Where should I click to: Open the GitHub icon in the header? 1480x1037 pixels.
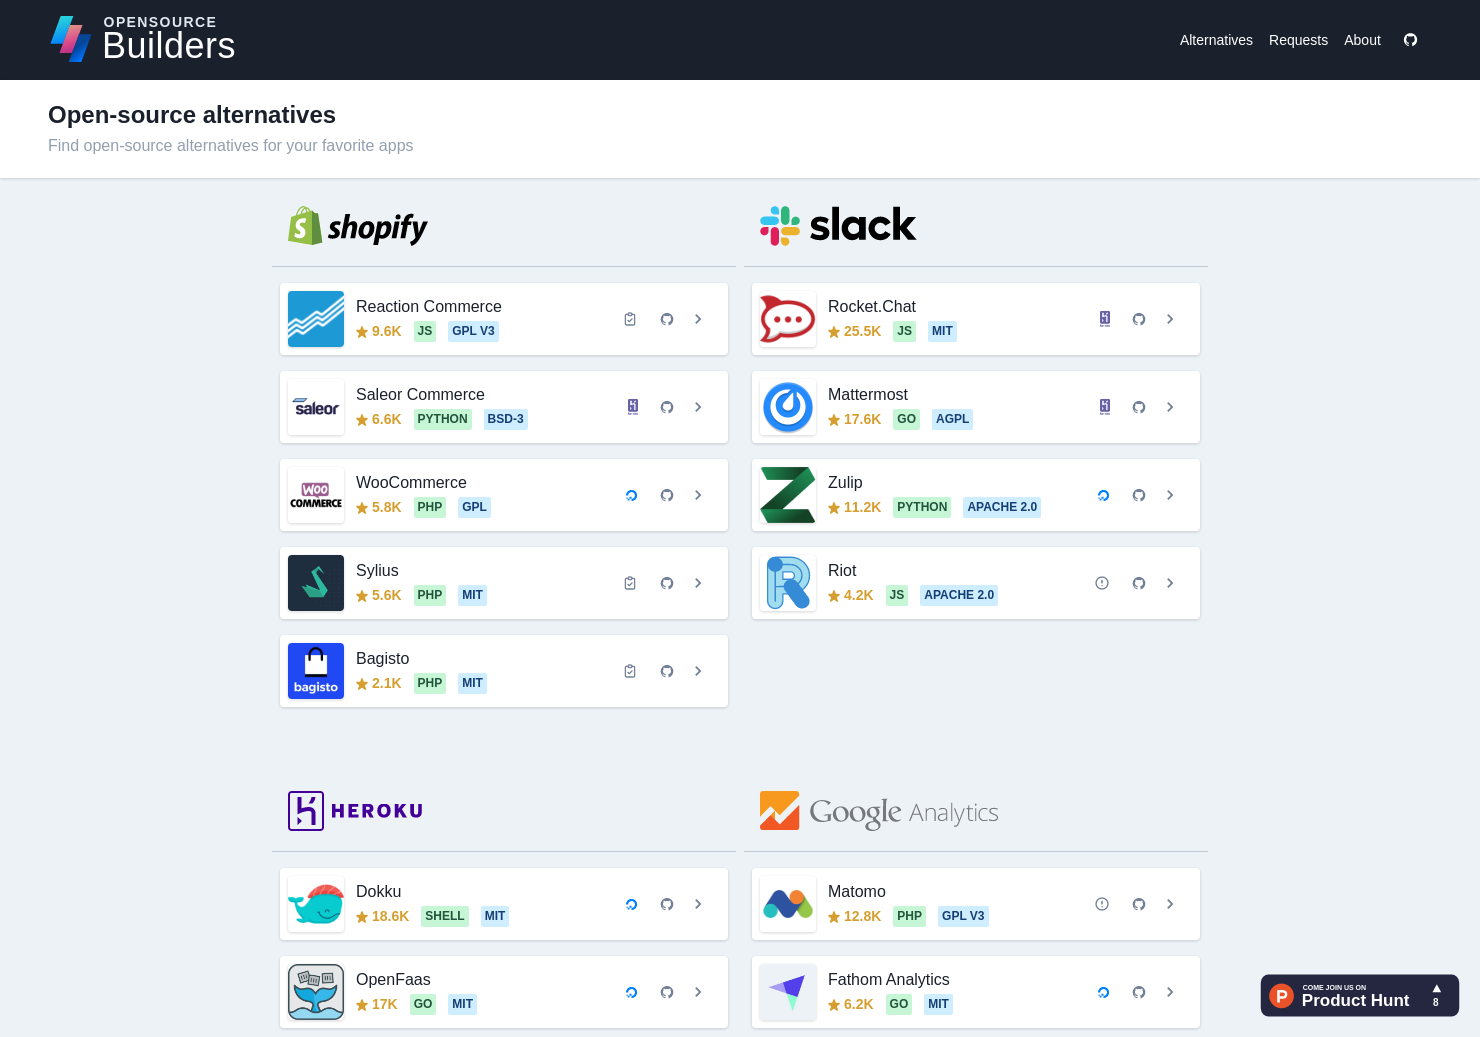tap(1410, 40)
